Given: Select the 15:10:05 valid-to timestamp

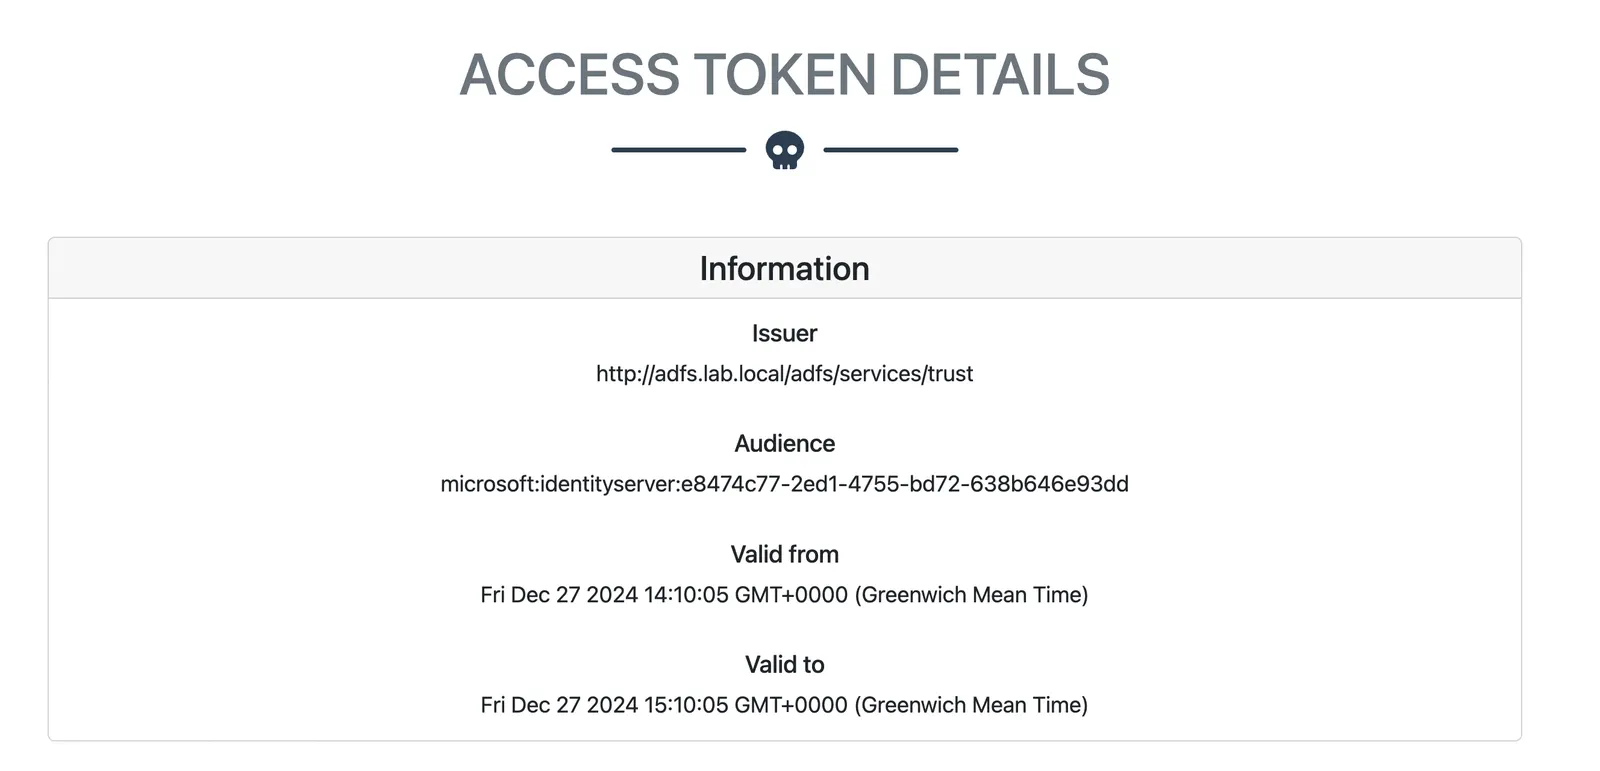Looking at the screenshot, I should [x=785, y=705].
